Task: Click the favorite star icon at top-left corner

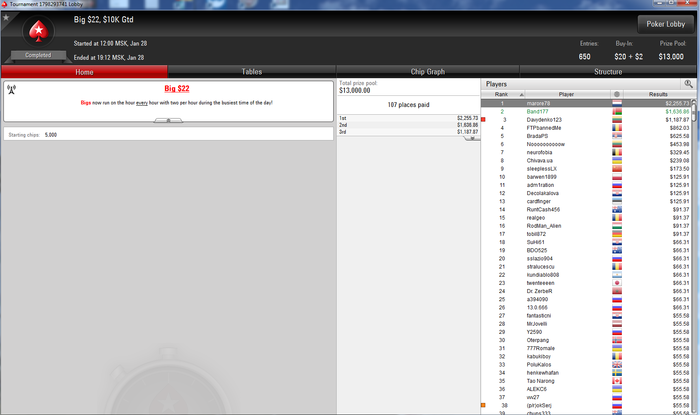Action: pos(6,17)
